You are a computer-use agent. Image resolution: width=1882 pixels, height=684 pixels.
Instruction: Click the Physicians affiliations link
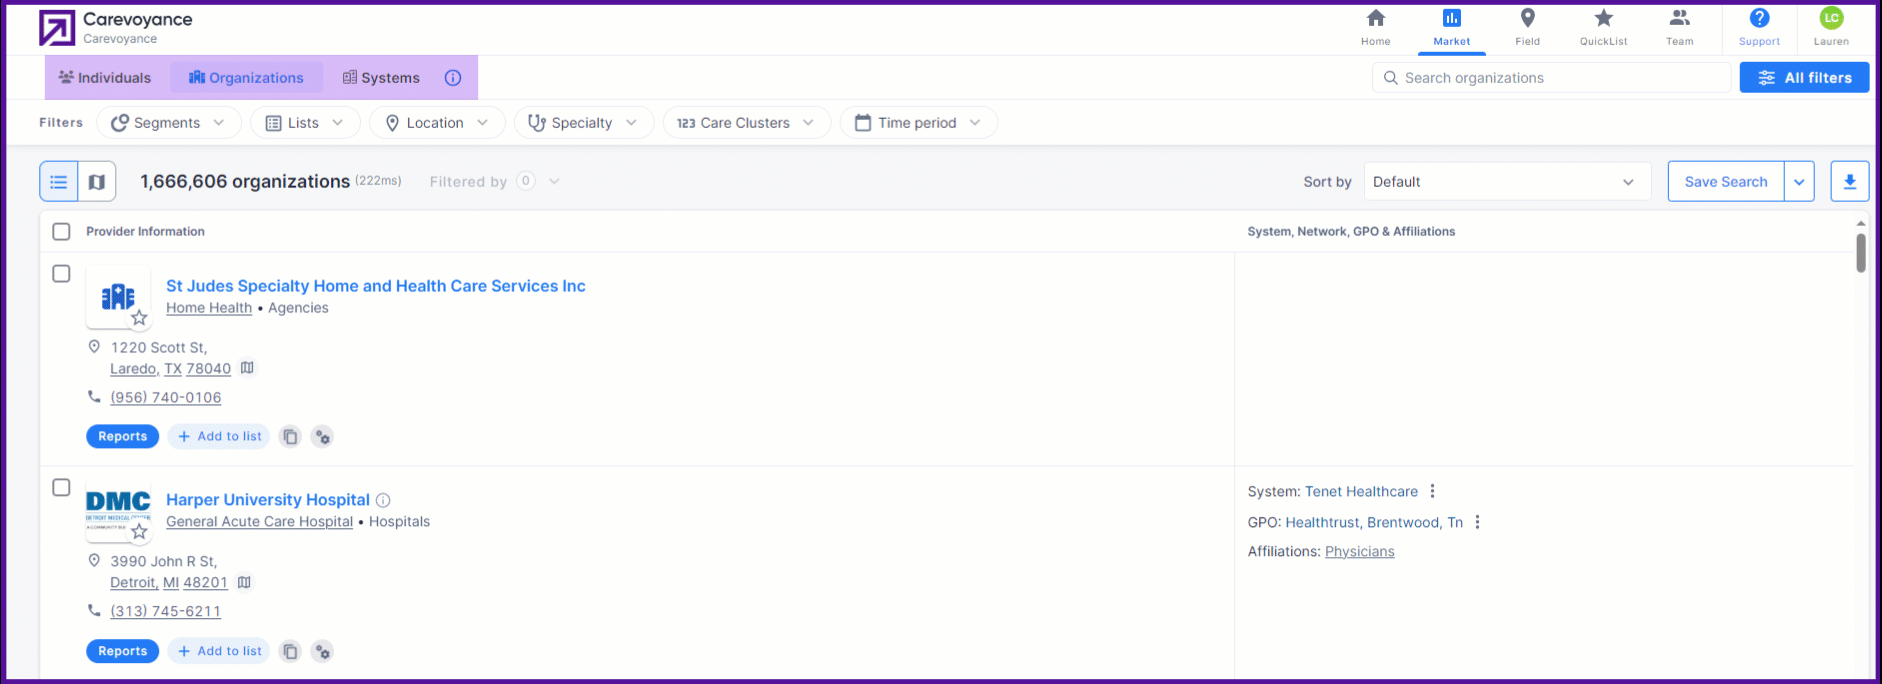tap(1360, 552)
